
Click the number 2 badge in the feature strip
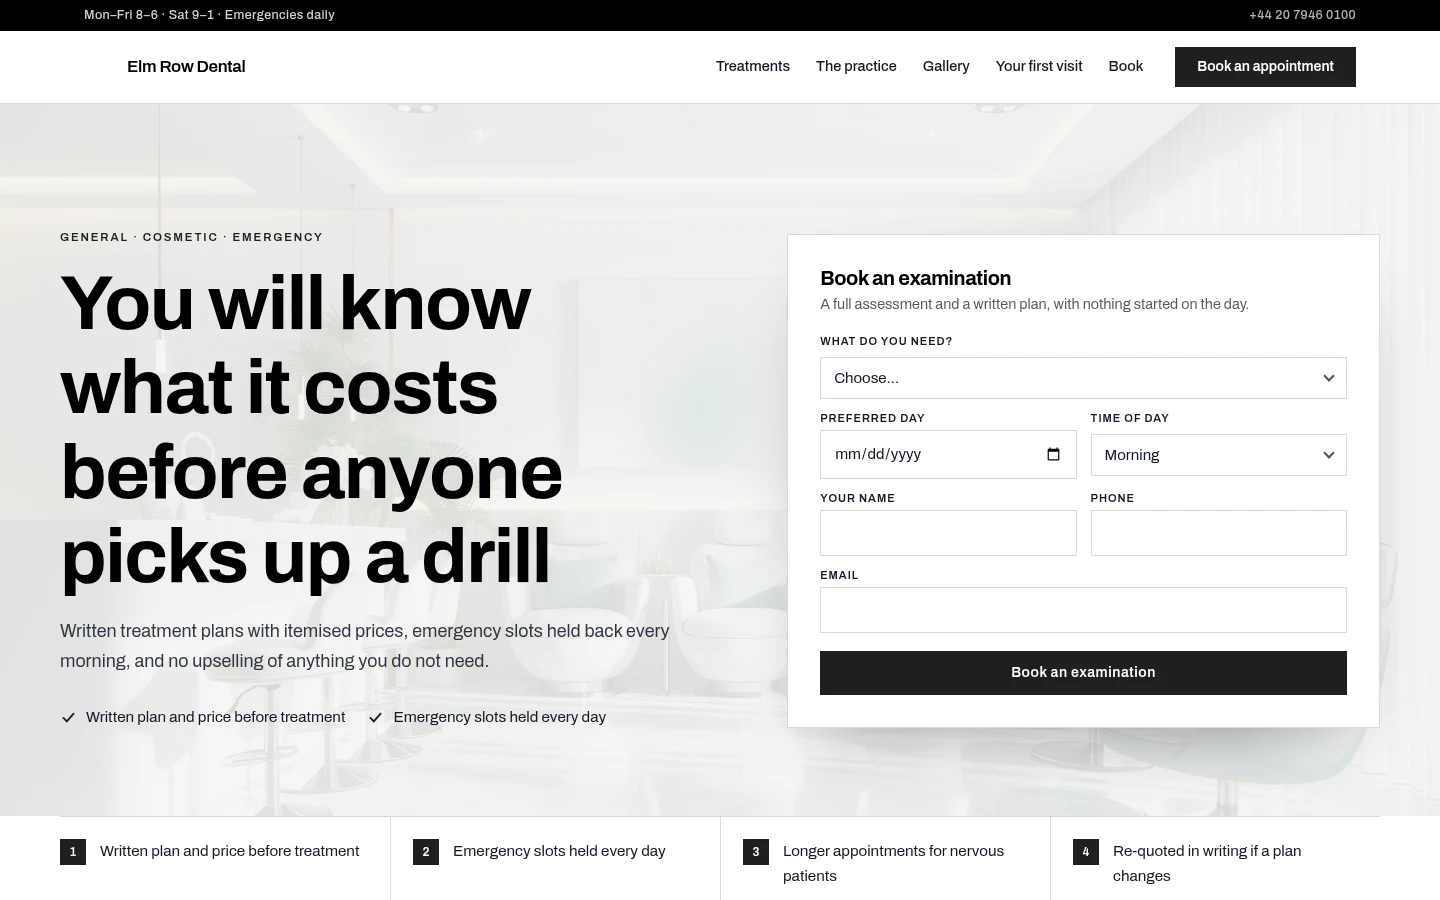coord(426,852)
